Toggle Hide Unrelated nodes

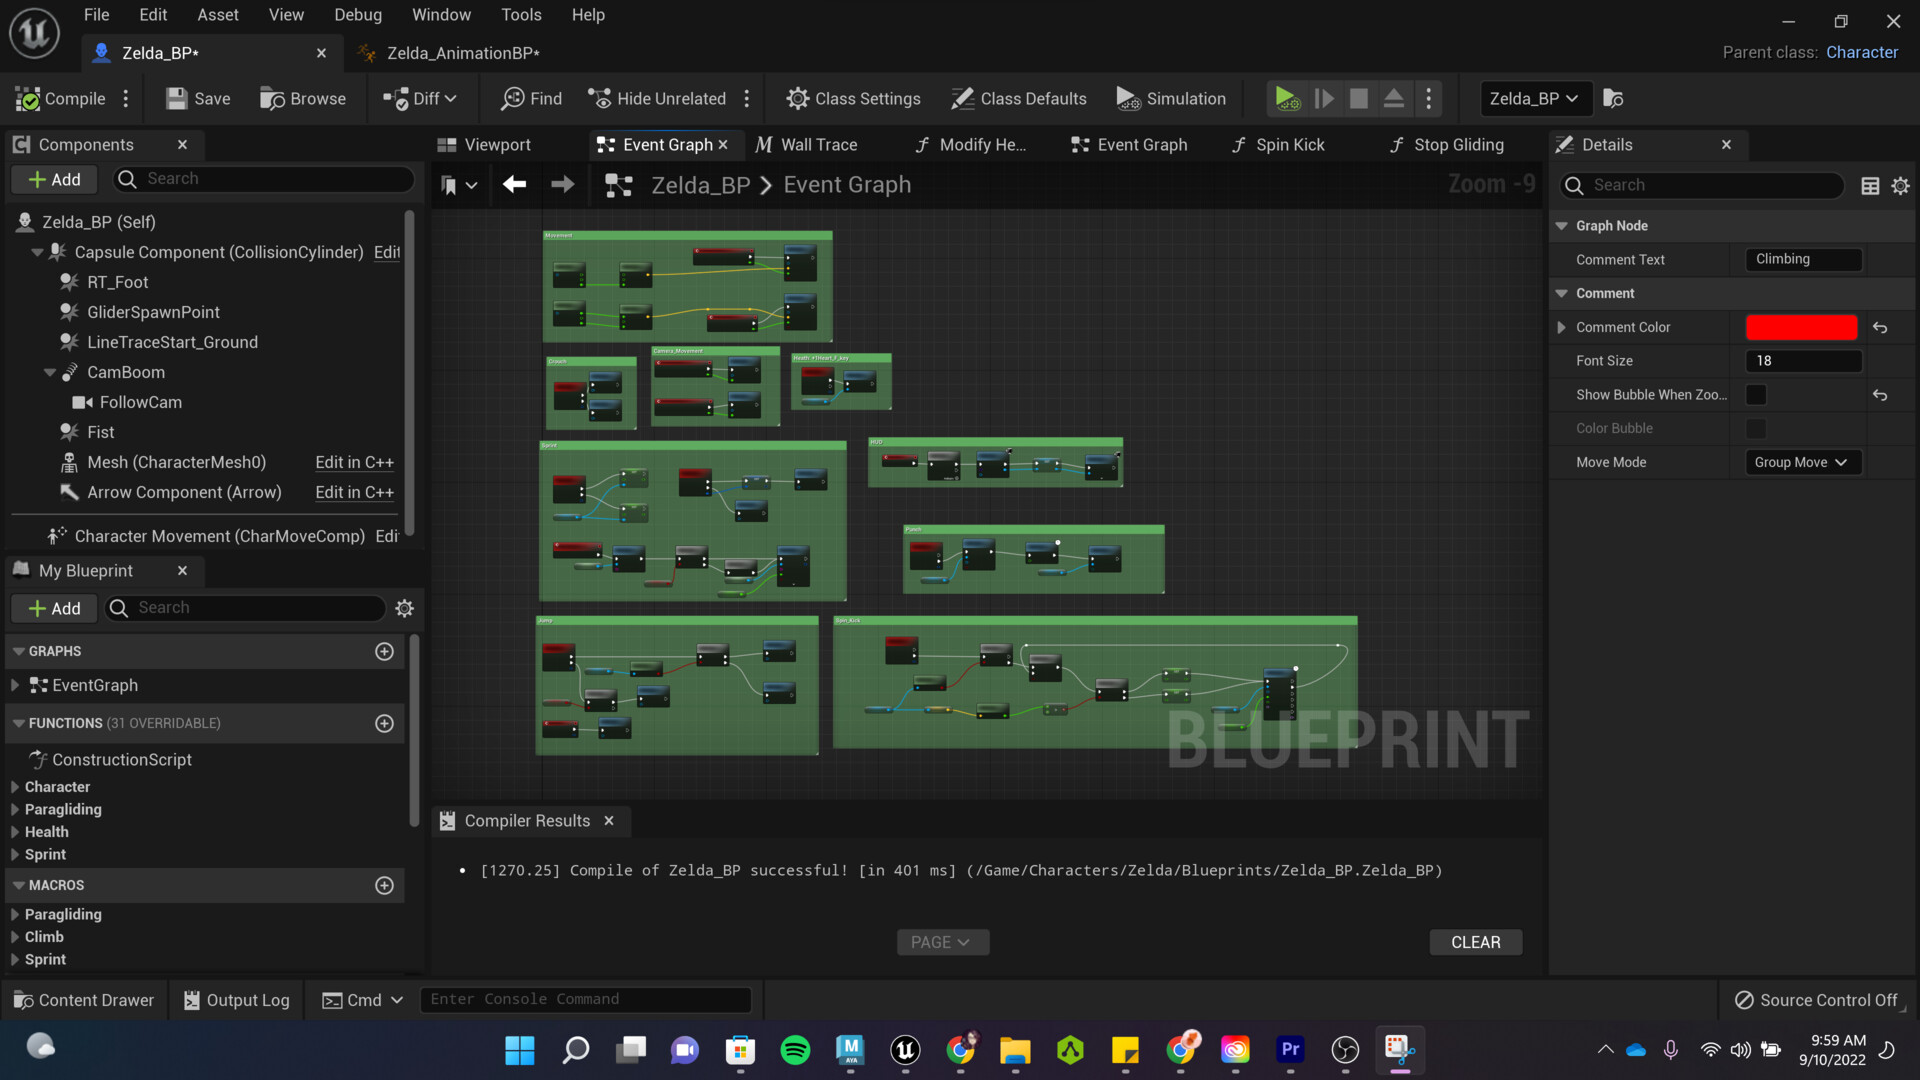[657, 98]
